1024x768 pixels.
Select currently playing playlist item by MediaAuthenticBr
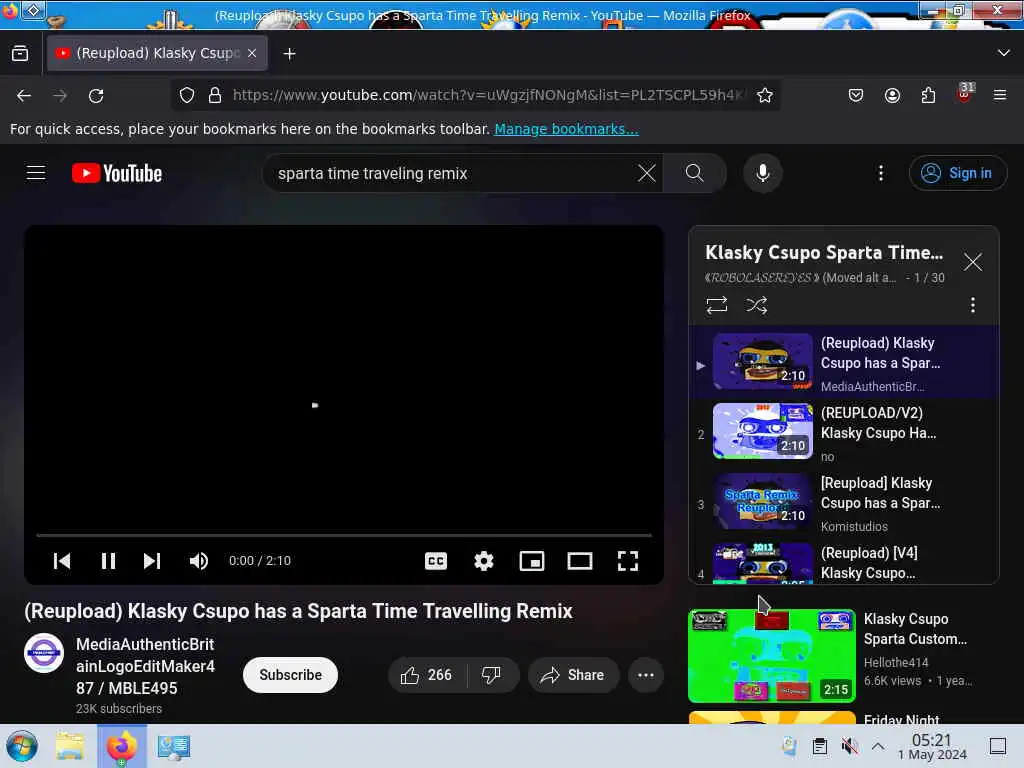tap(844, 364)
